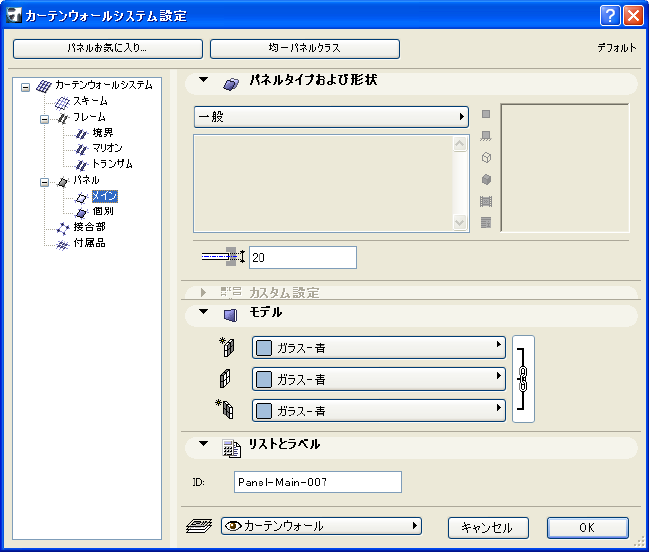The width and height of the screenshot is (649, 552).
Task: Click リストとラベル section icon
Action: pos(231,449)
